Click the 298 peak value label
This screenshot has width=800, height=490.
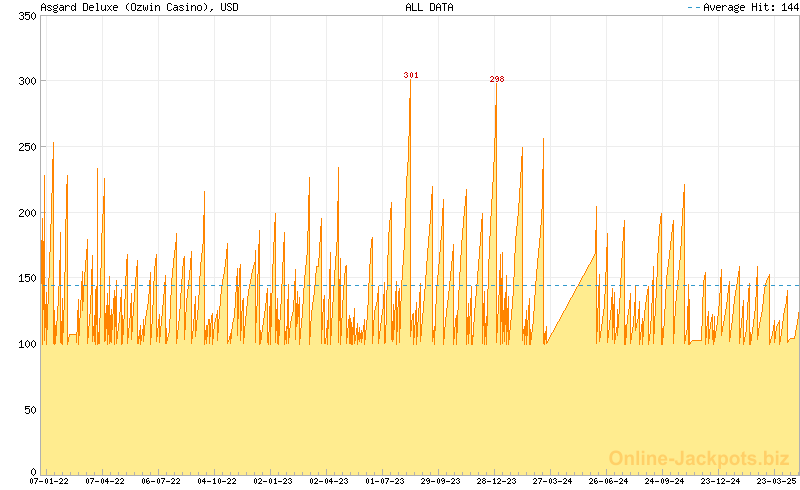497,79
